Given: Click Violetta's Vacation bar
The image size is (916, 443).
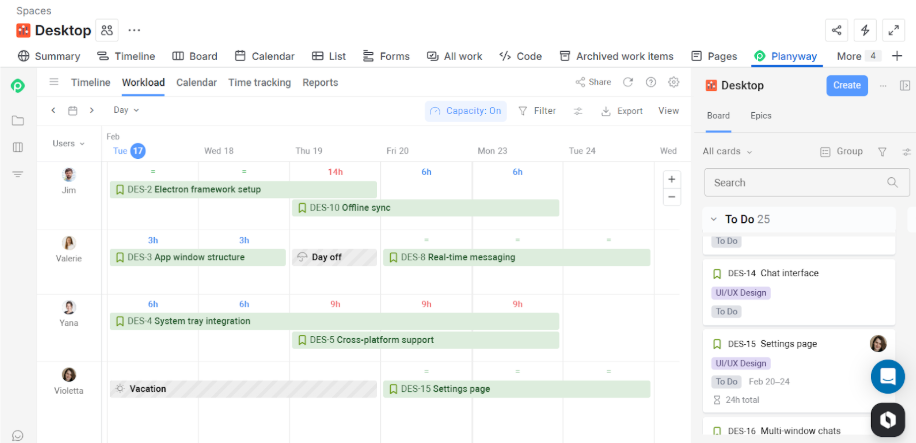Looking at the screenshot, I should click(x=243, y=389).
